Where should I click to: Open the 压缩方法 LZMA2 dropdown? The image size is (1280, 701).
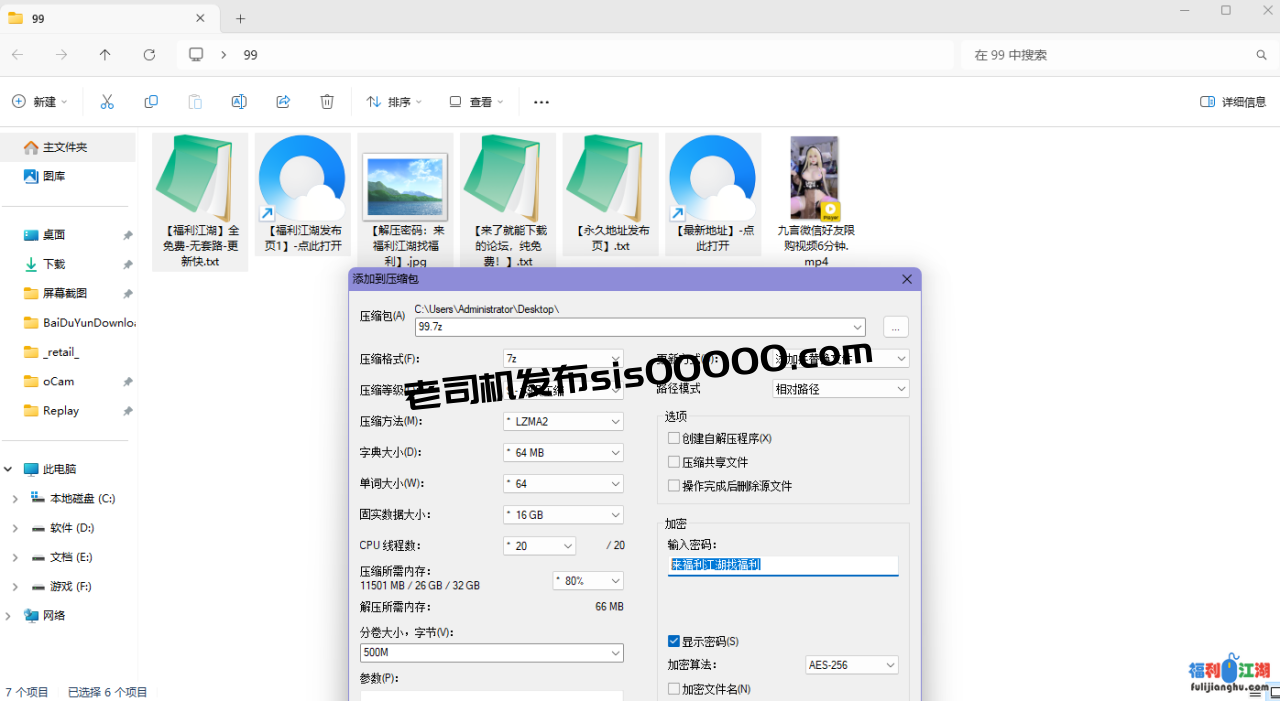coord(563,422)
